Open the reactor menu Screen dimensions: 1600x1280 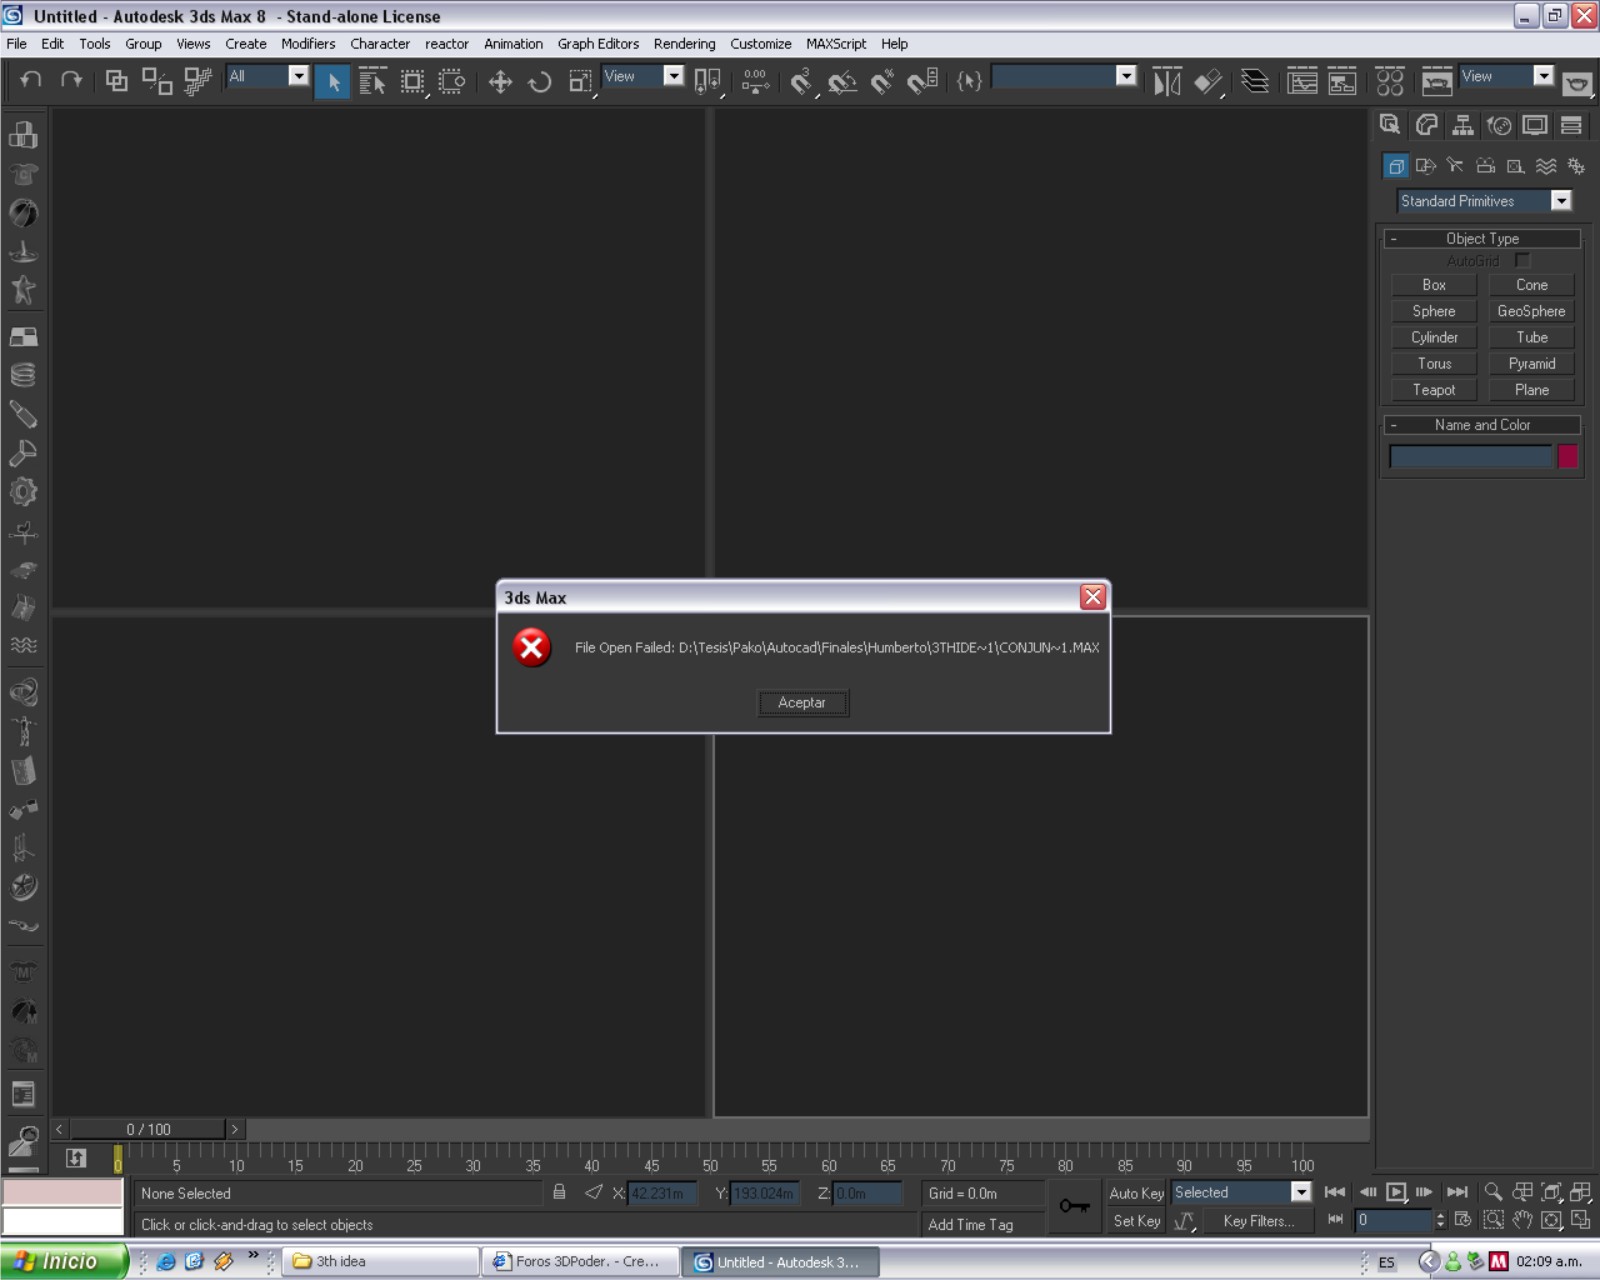446,44
